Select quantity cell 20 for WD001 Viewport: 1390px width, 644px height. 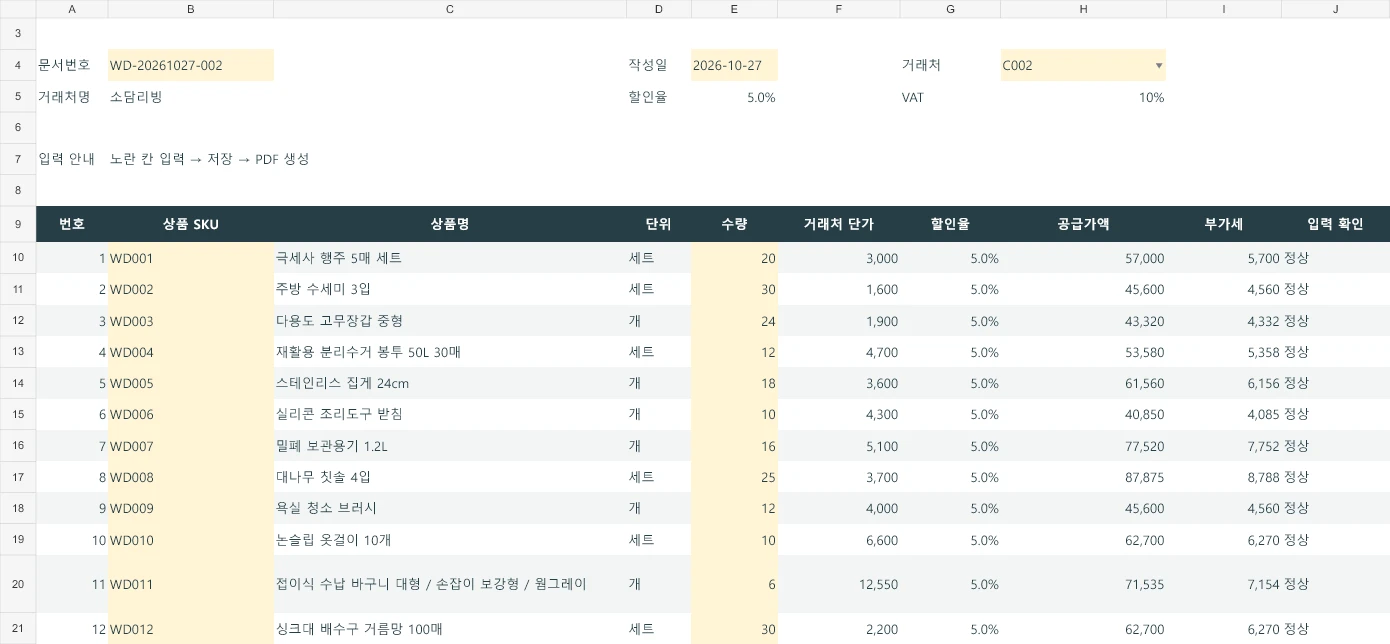click(x=734, y=258)
